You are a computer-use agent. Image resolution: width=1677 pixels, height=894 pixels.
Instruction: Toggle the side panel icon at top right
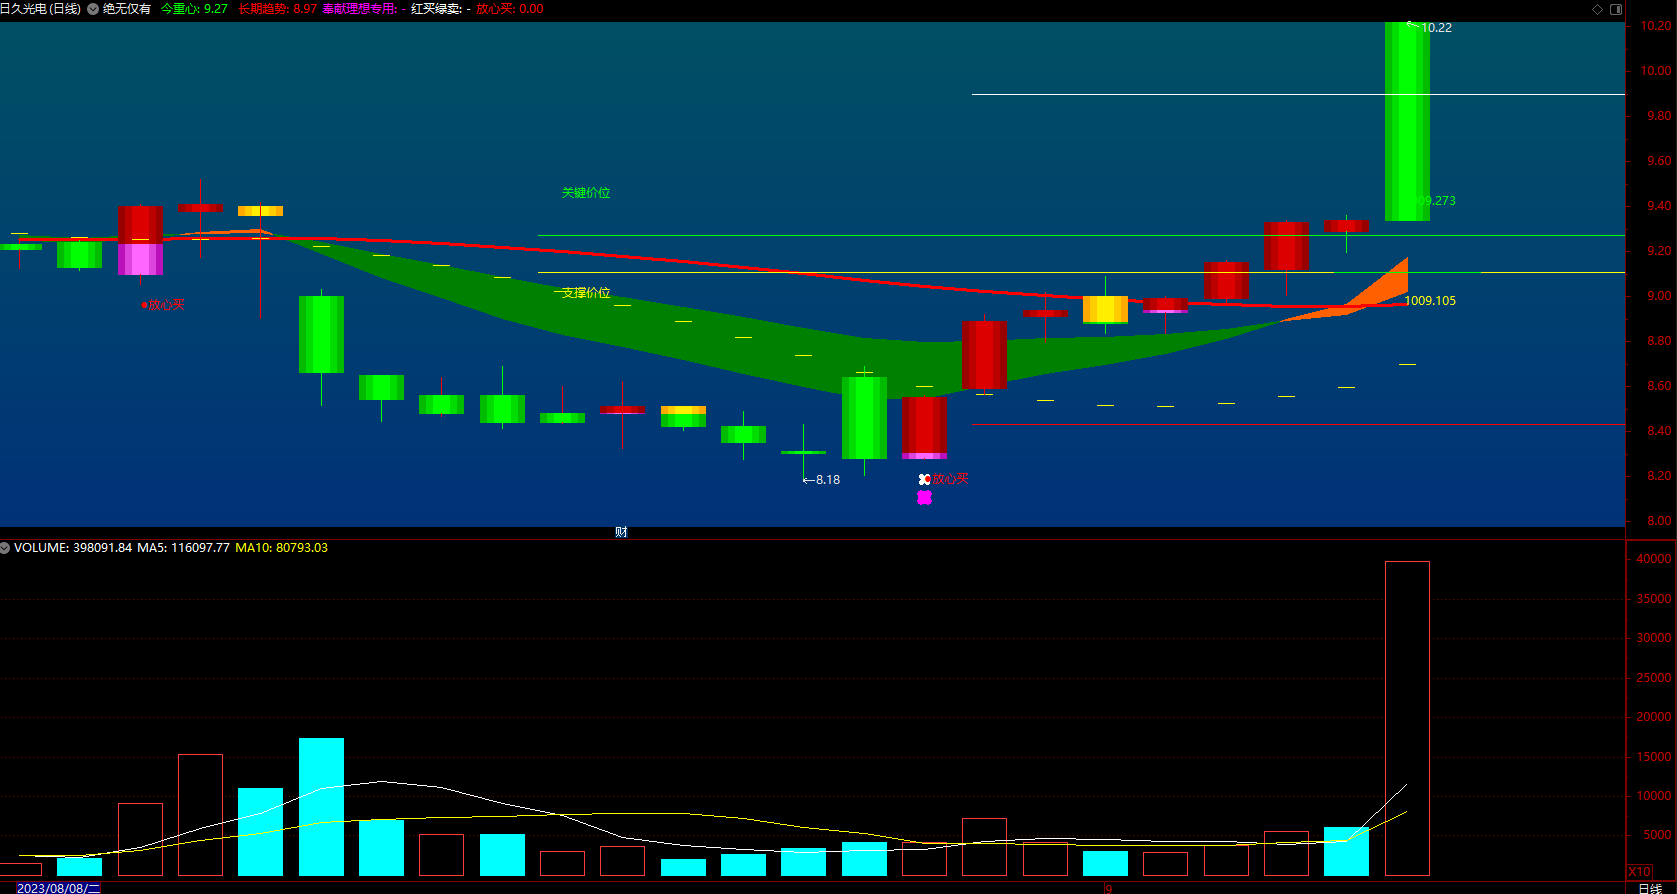coord(1616,9)
